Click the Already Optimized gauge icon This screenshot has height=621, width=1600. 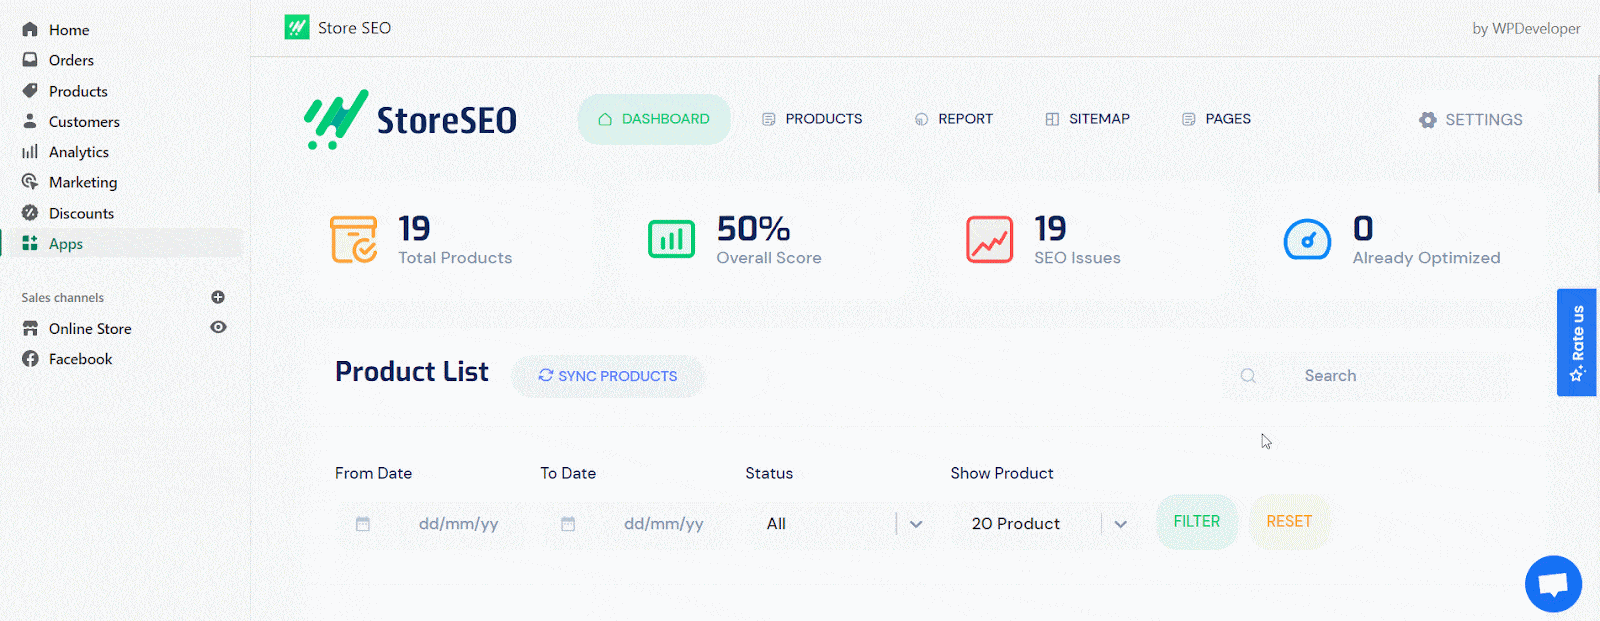pyautogui.click(x=1307, y=240)
